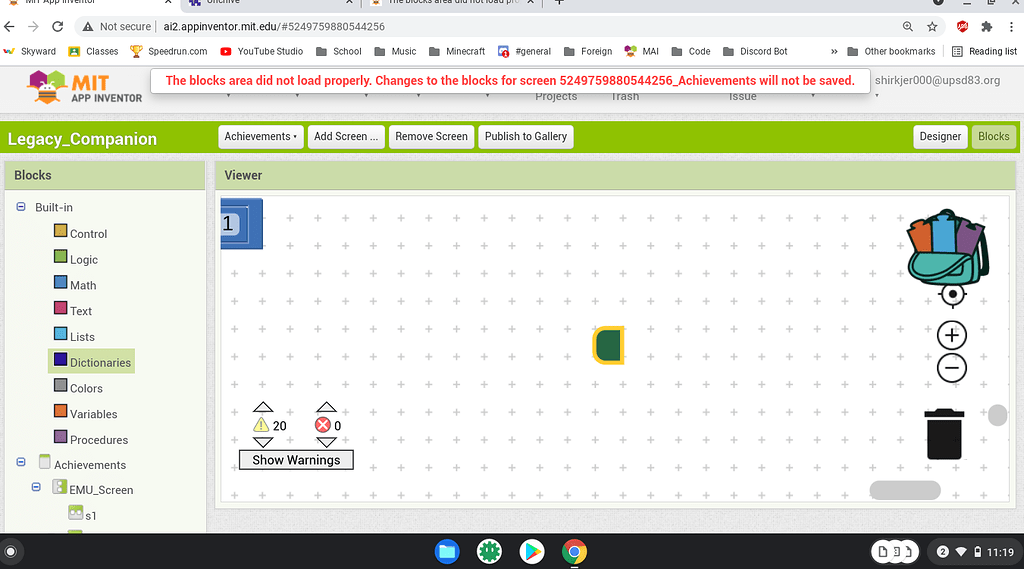The height and width of the screenshot is (569, 1024).
Task: Collapse the Built-in blocks tree
Action: 21,207
